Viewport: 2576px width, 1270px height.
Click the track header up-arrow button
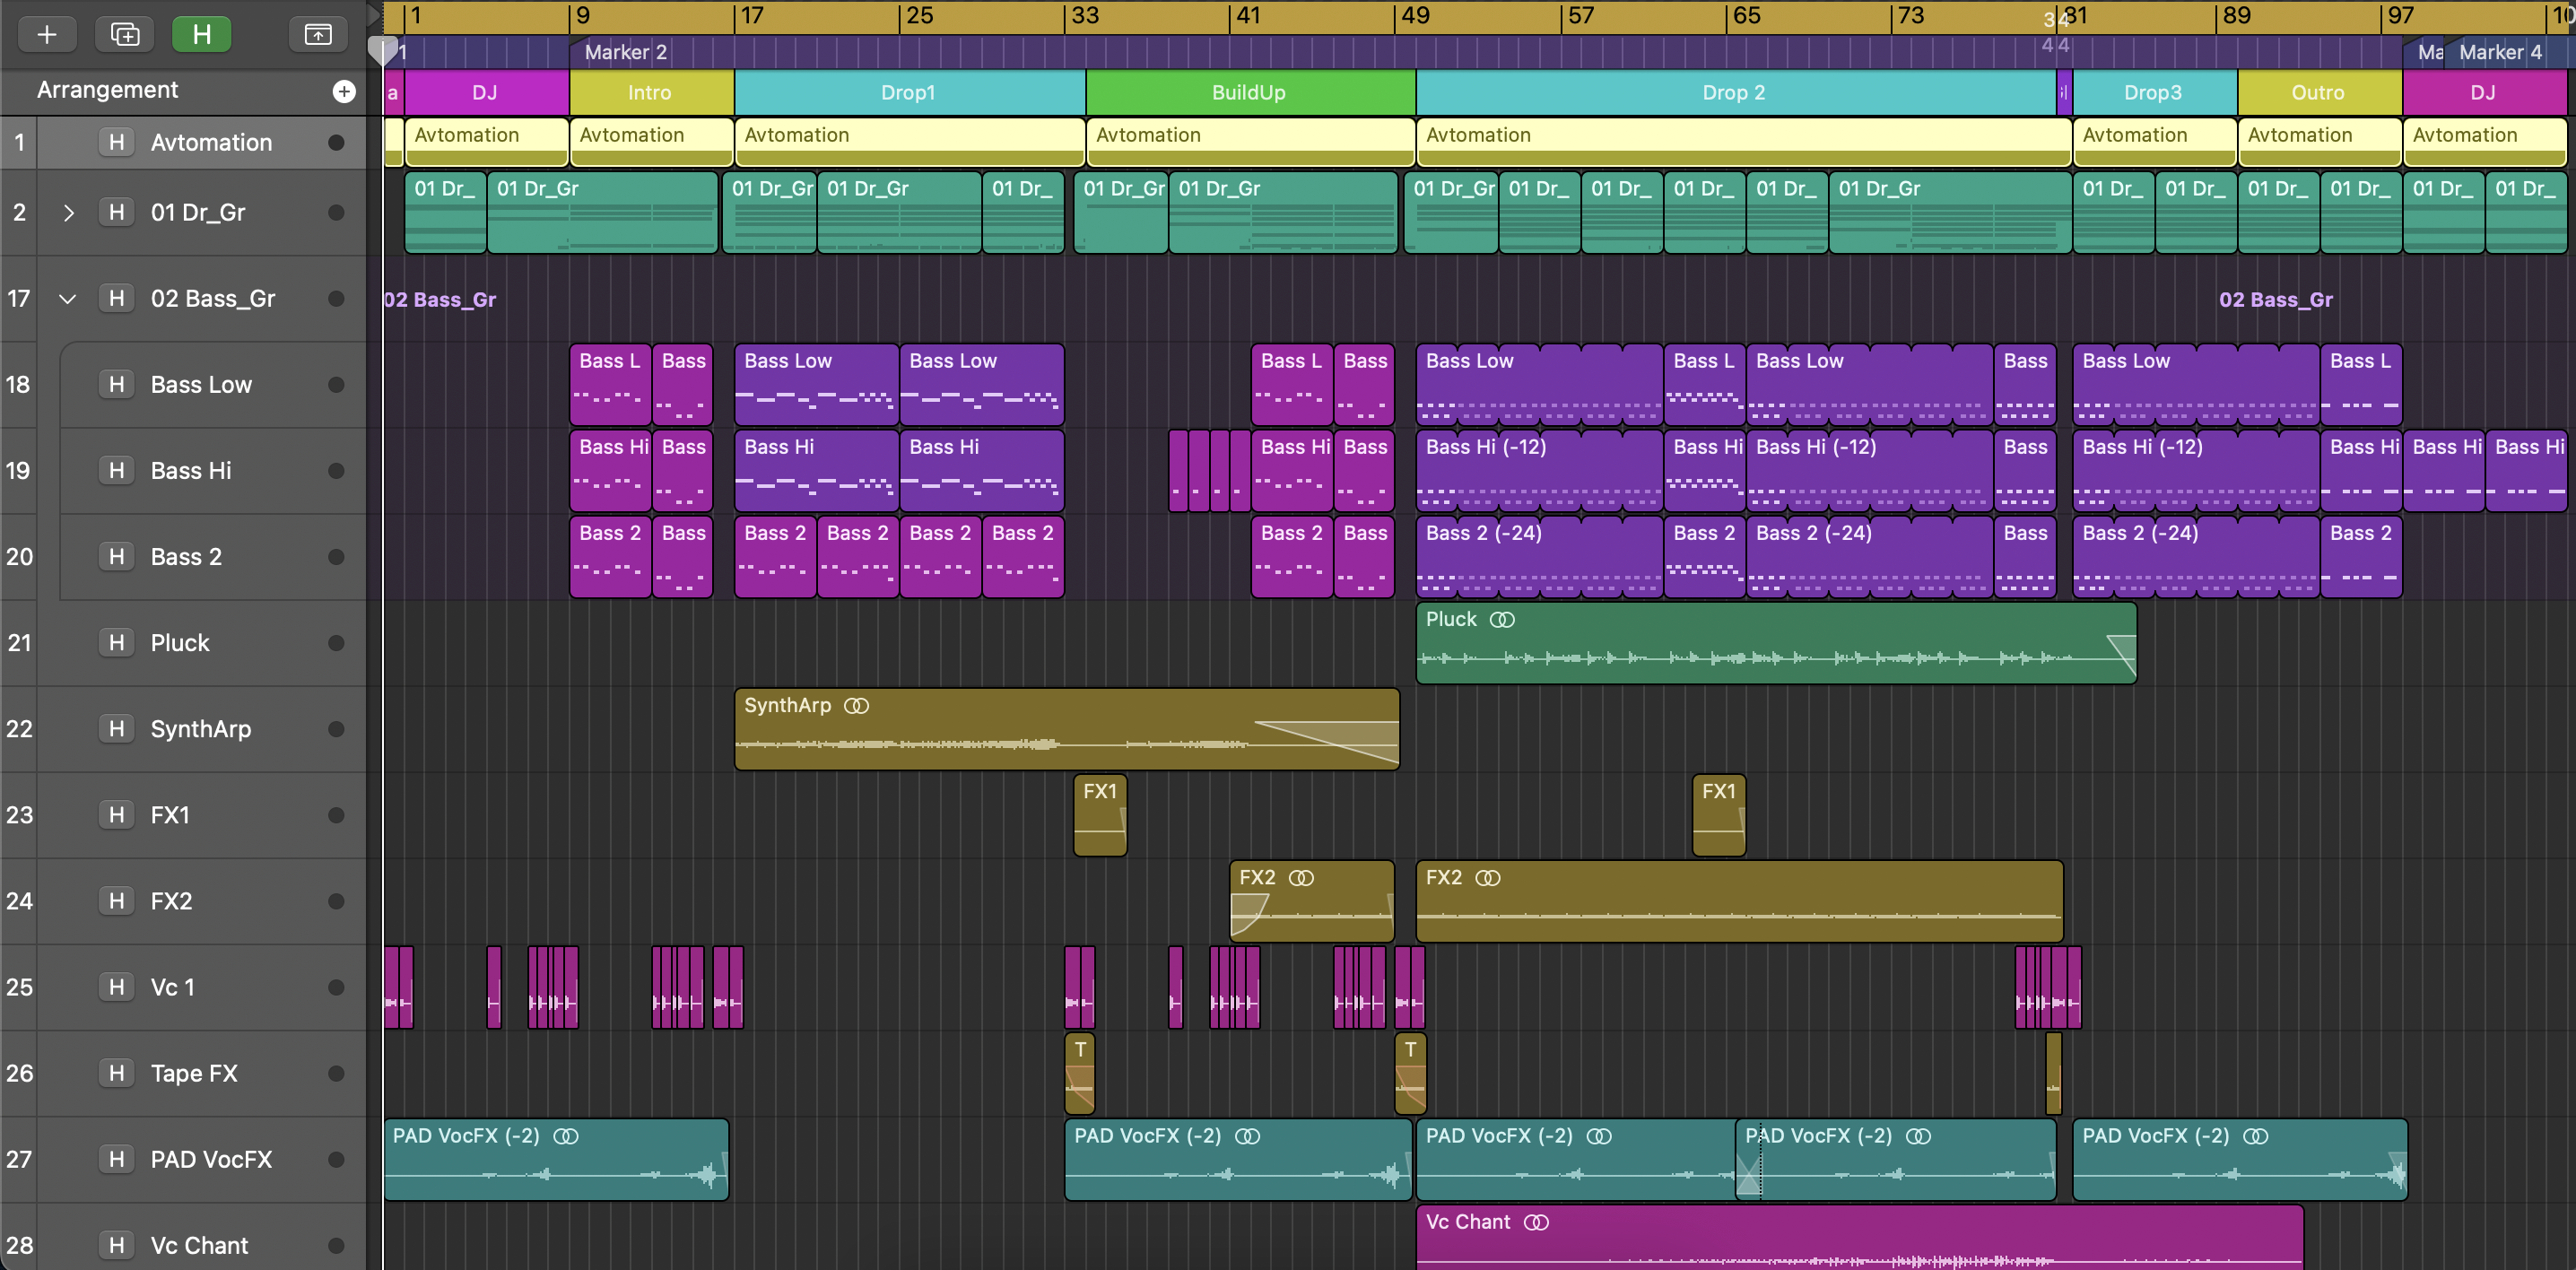click(x=318, y=35)
